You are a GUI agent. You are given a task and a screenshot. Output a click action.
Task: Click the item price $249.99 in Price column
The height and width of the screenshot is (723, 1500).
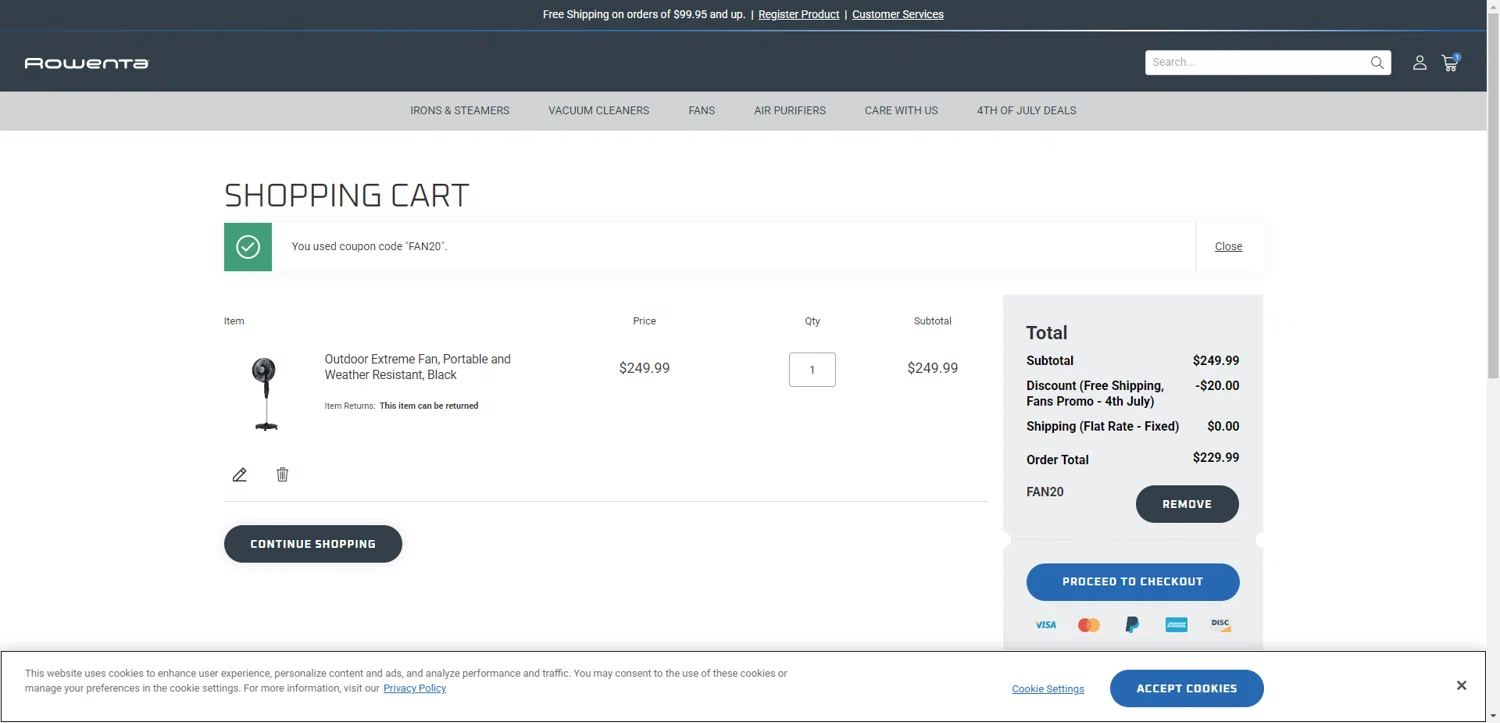pos(644,368)
